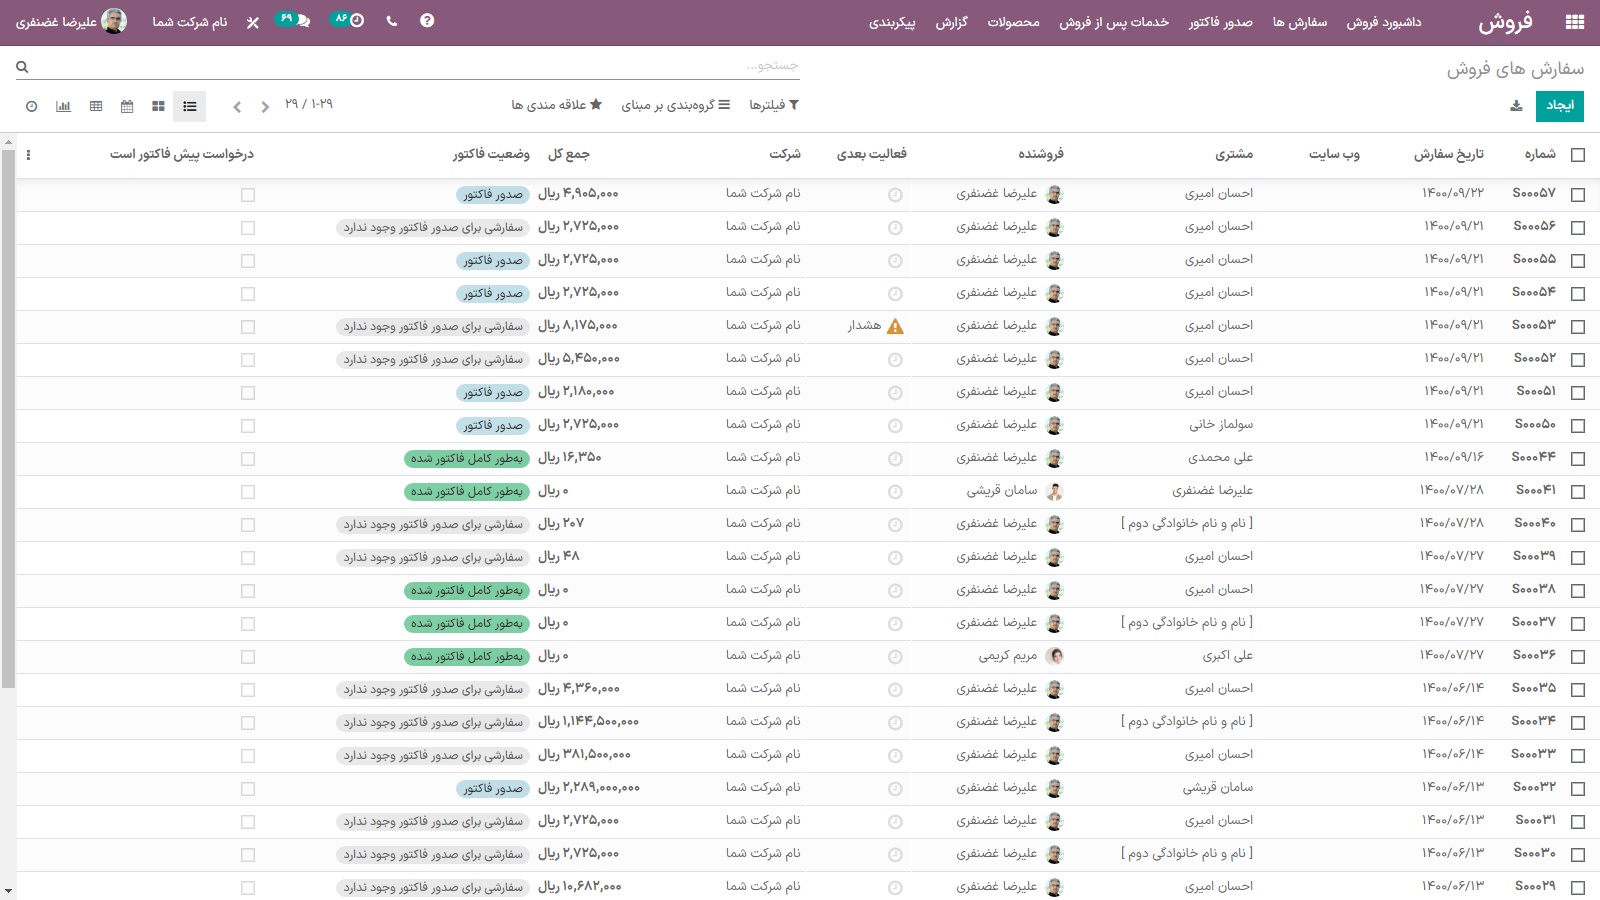Switch to calendar view

(x=127, y=106)
